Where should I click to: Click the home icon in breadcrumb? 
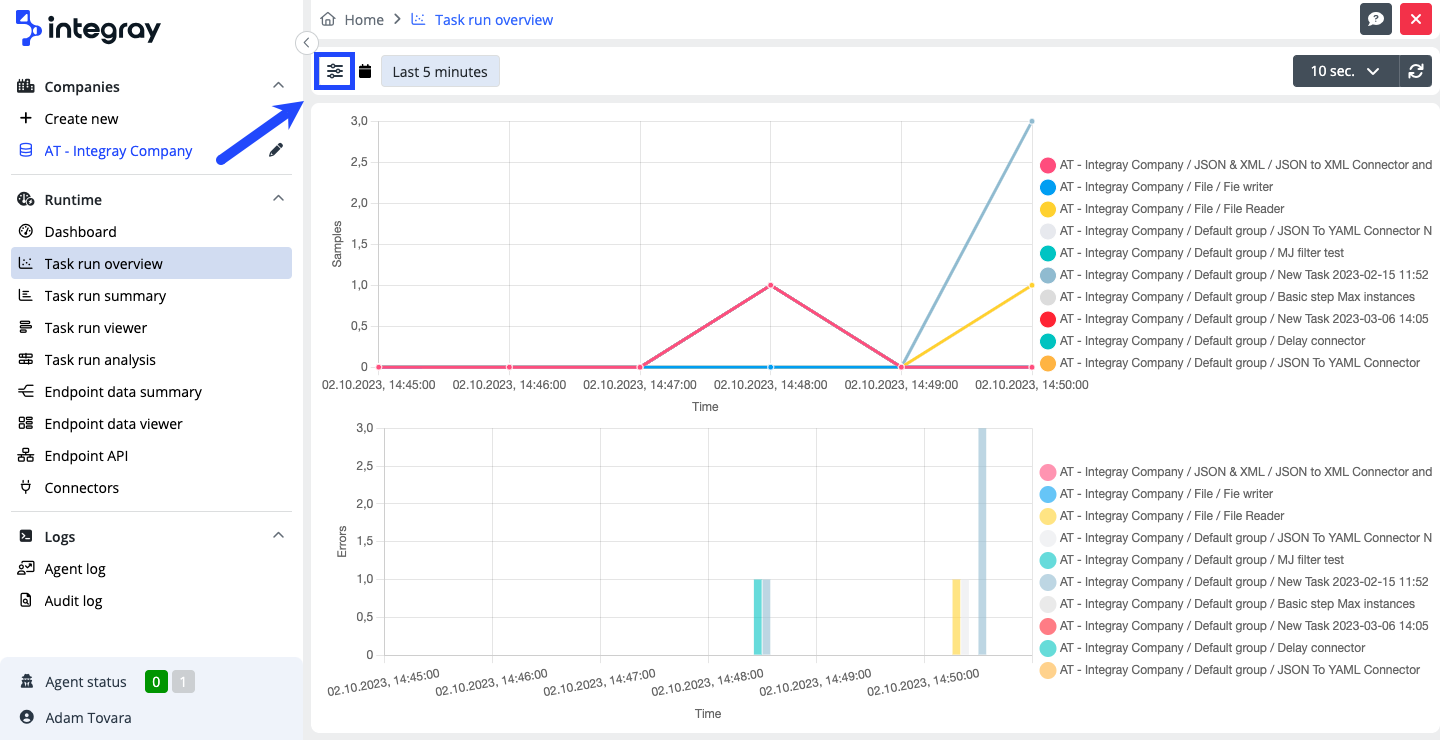tap(327, 19)
